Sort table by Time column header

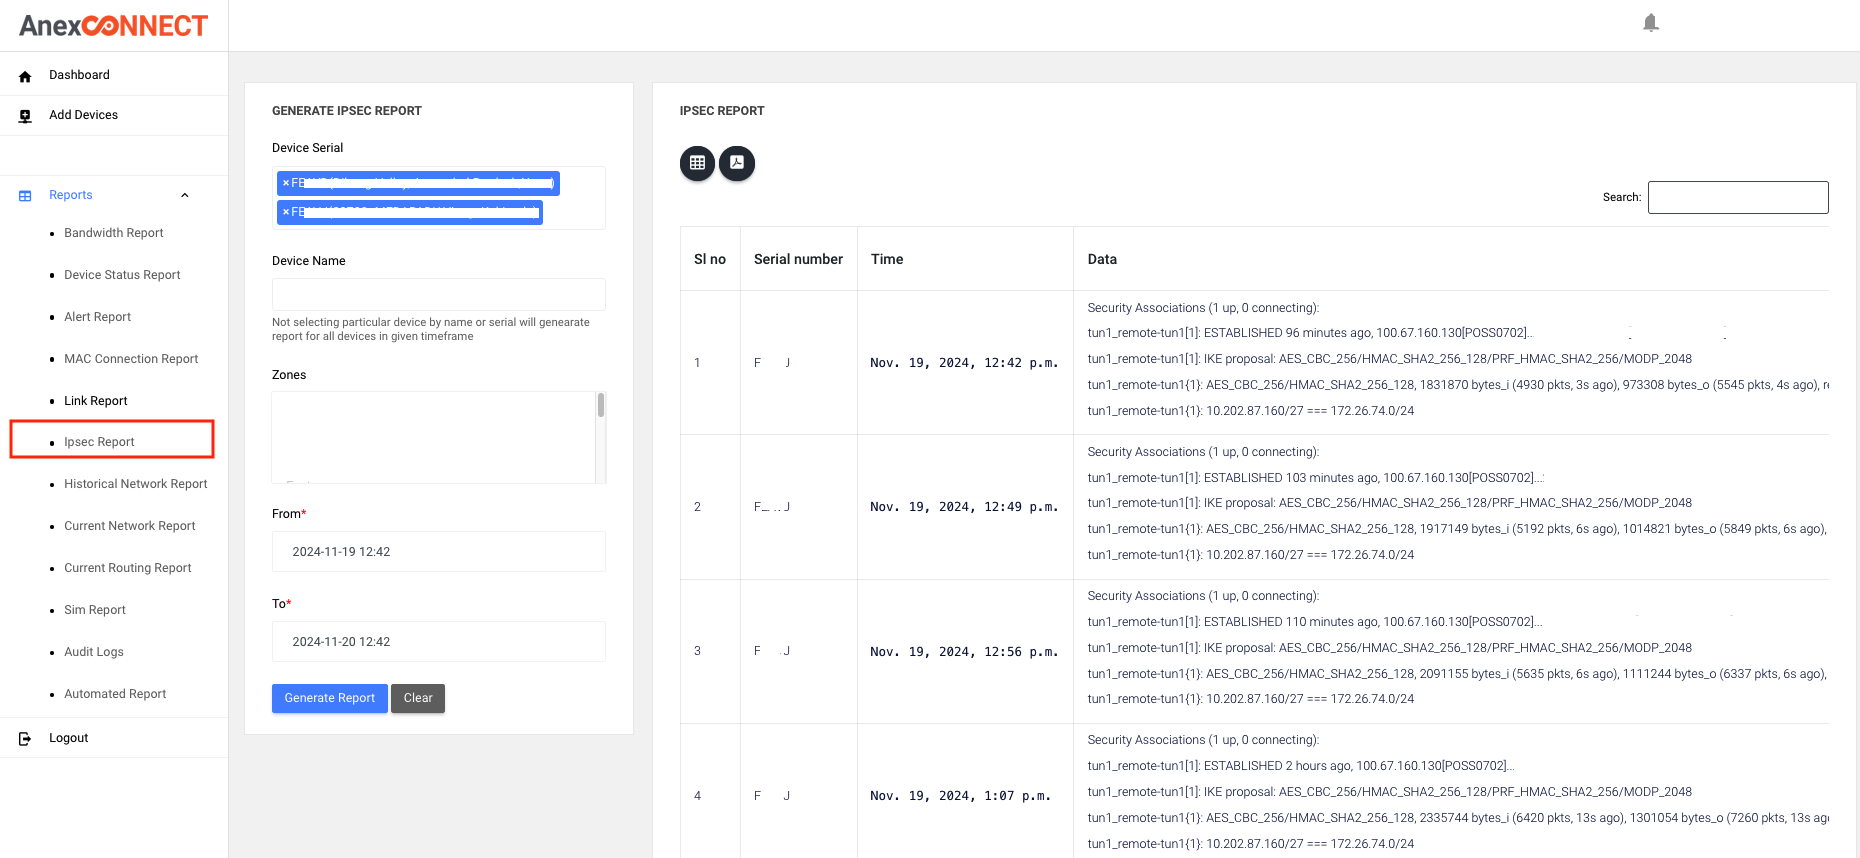click(x=887, y=259)
